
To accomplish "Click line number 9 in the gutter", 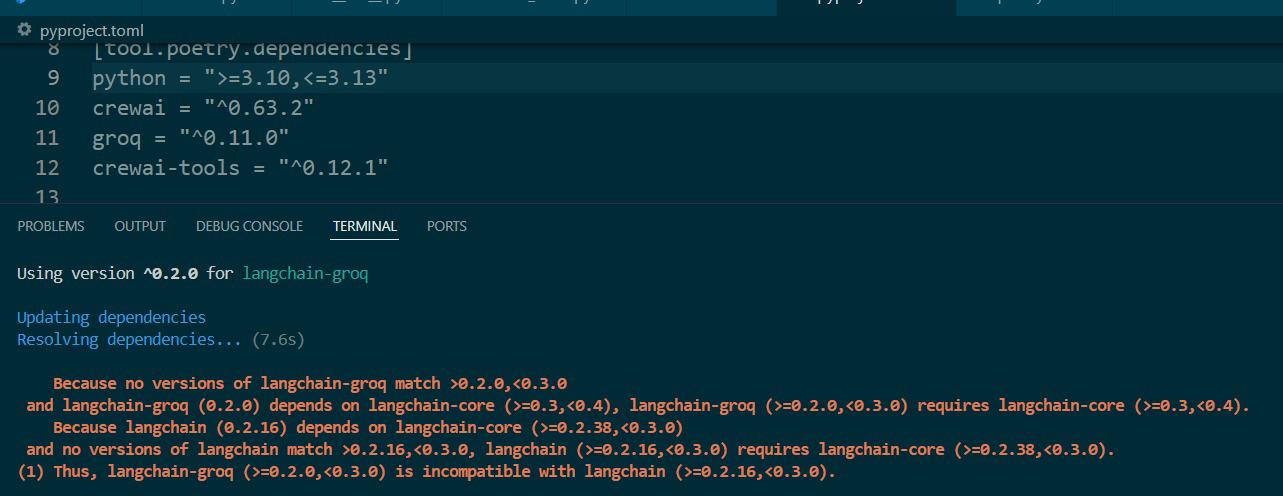I will click(x=53, y=78).
